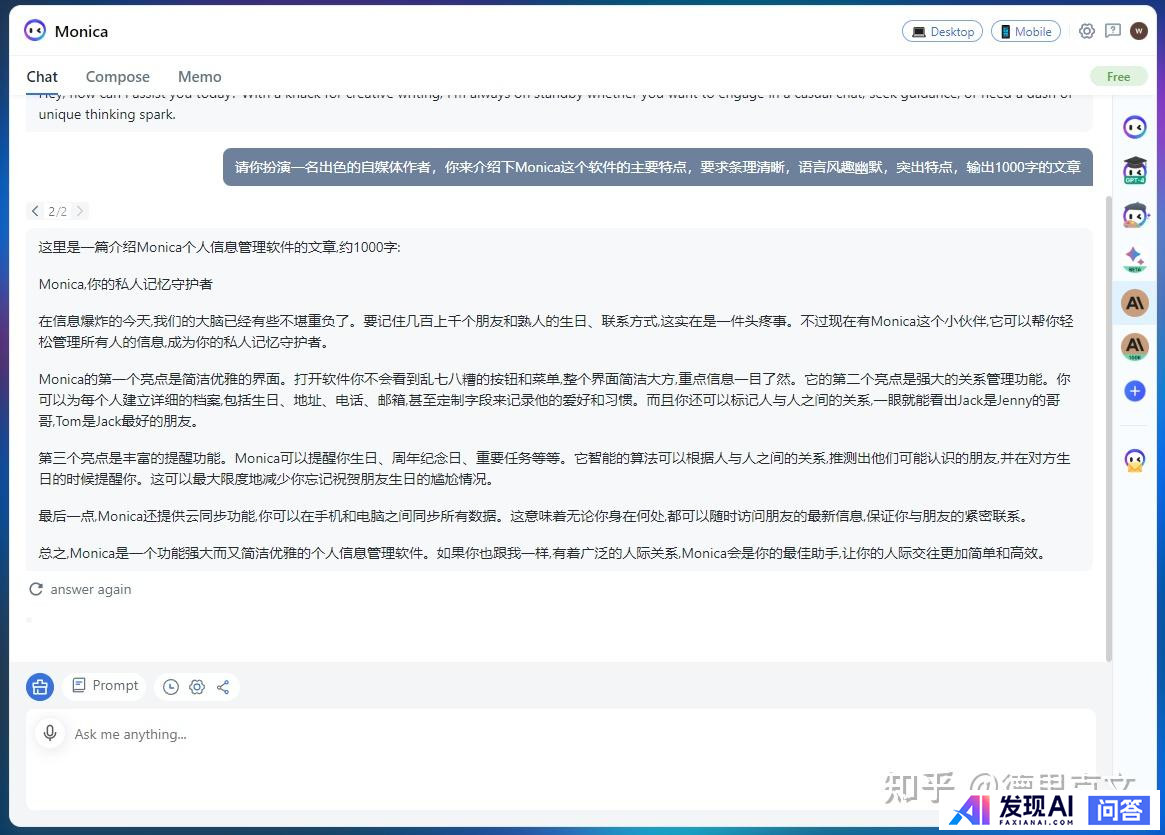This screenshot has width=1165, height=835.
Task: Switch to the Compose tab
Action: coord(117,77)
